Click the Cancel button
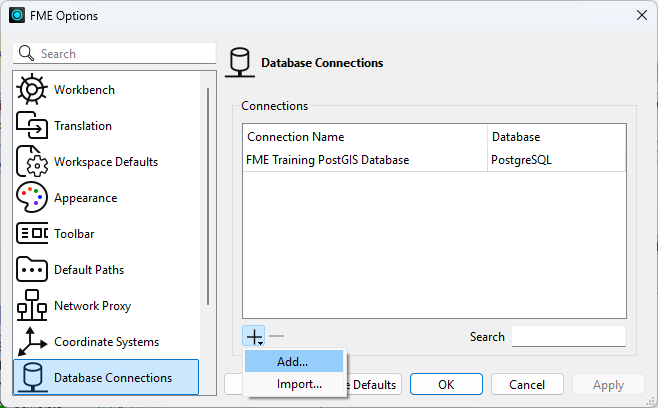 (527, 384)
